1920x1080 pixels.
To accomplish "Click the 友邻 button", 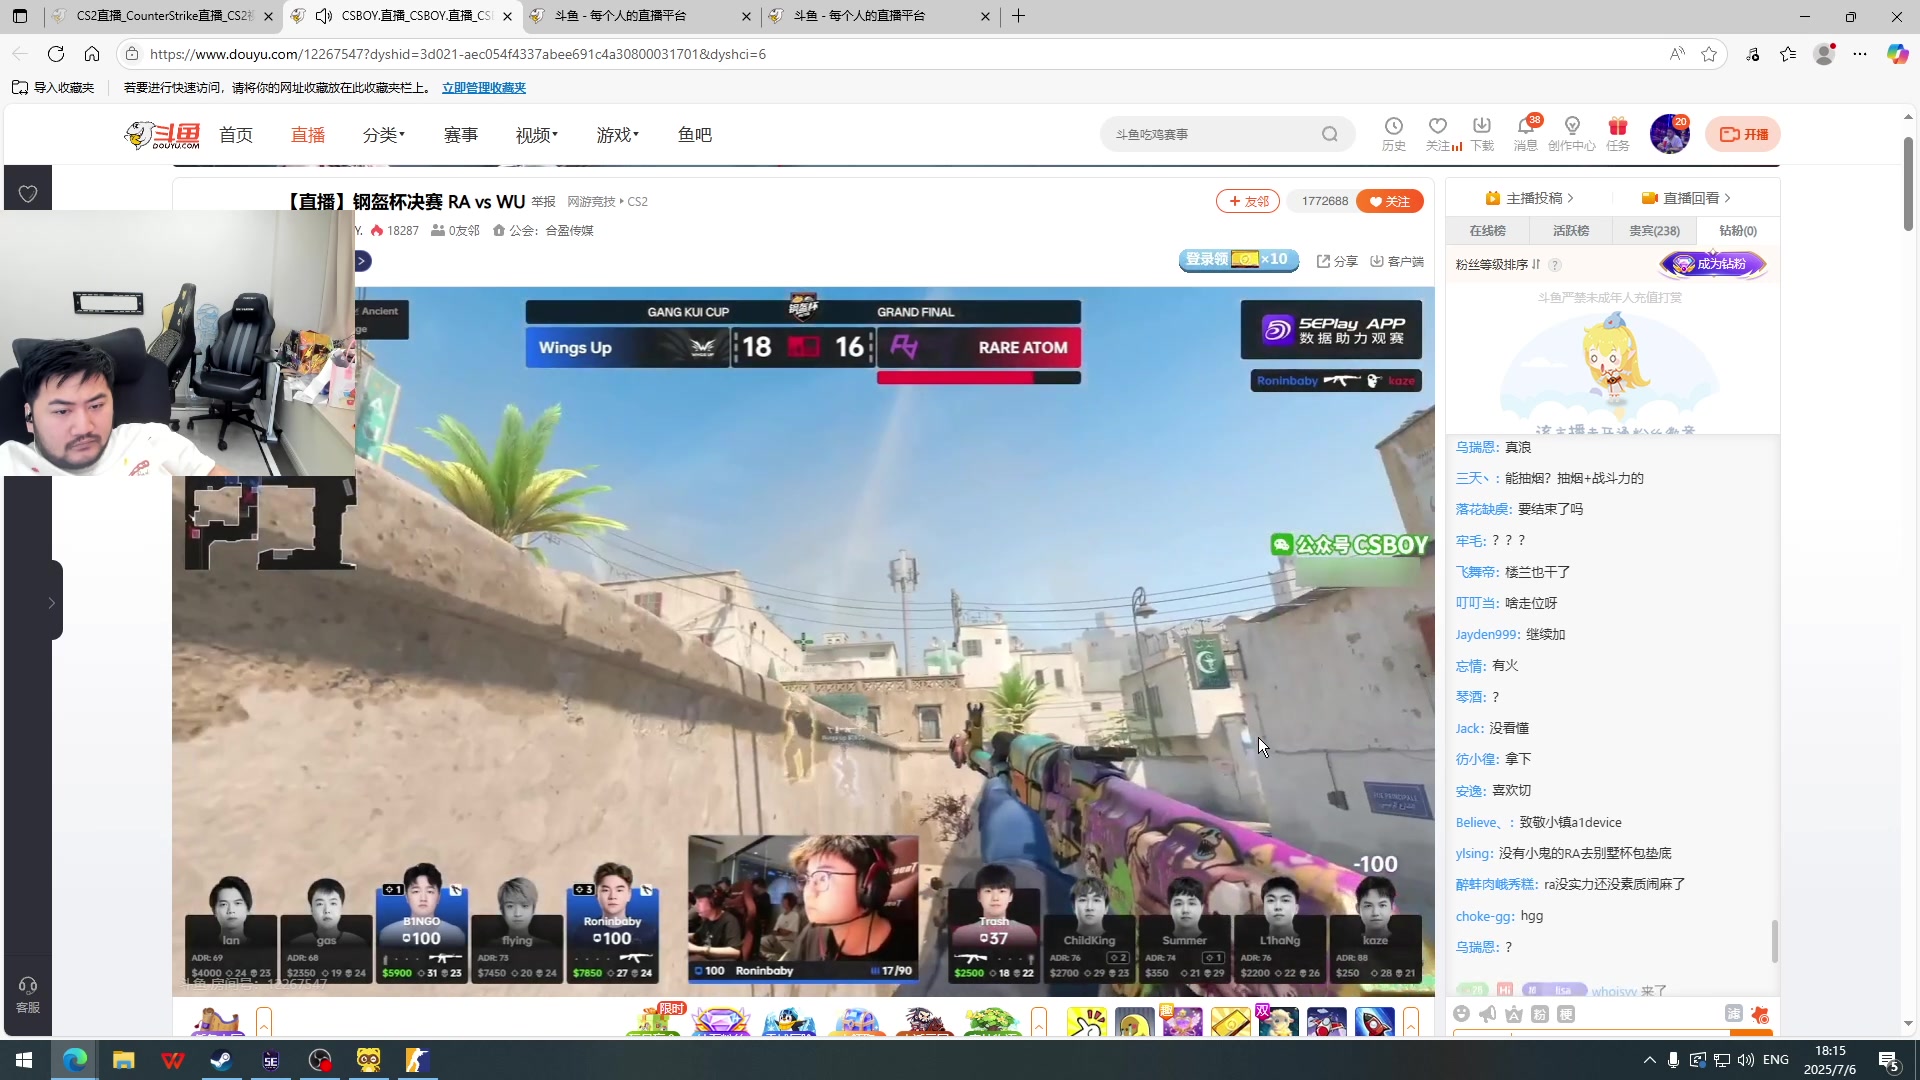I will (x=1248, y=201).
